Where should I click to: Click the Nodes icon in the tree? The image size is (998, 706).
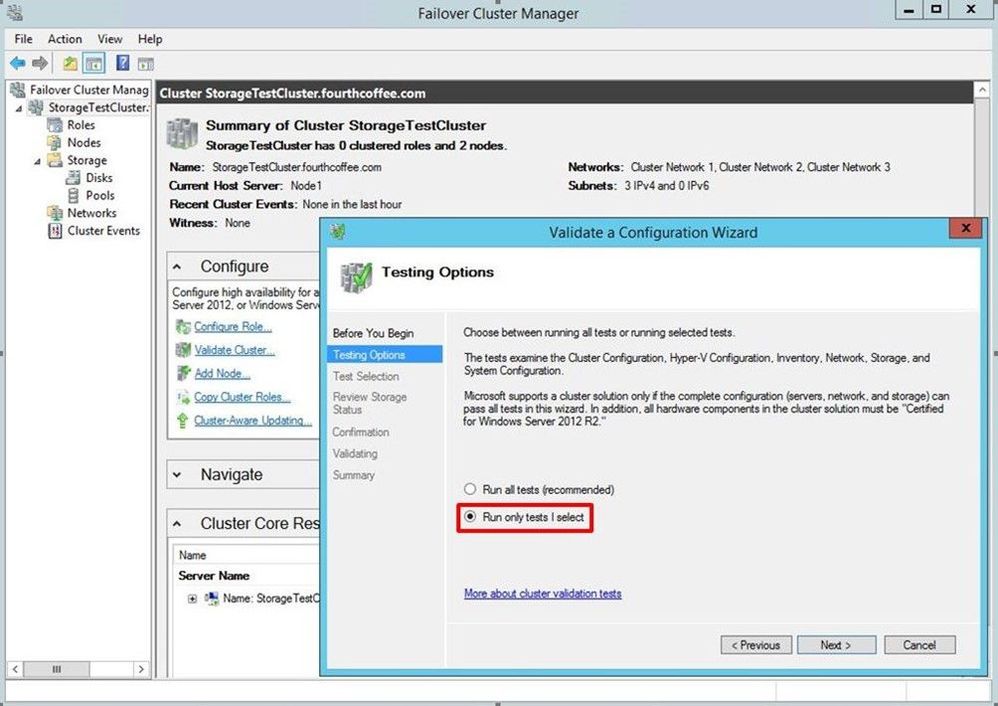click(55, 143)
